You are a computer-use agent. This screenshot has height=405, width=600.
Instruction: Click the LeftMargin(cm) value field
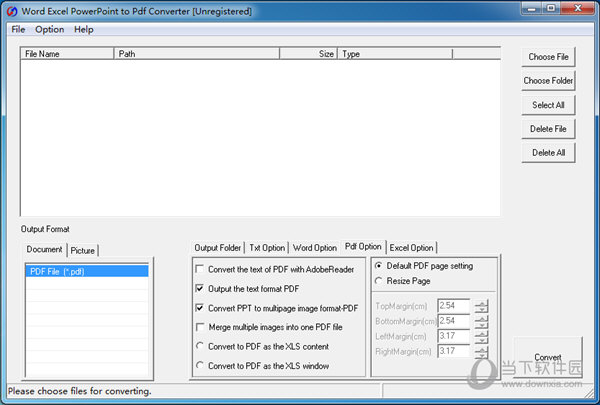[x=453, y=336]
